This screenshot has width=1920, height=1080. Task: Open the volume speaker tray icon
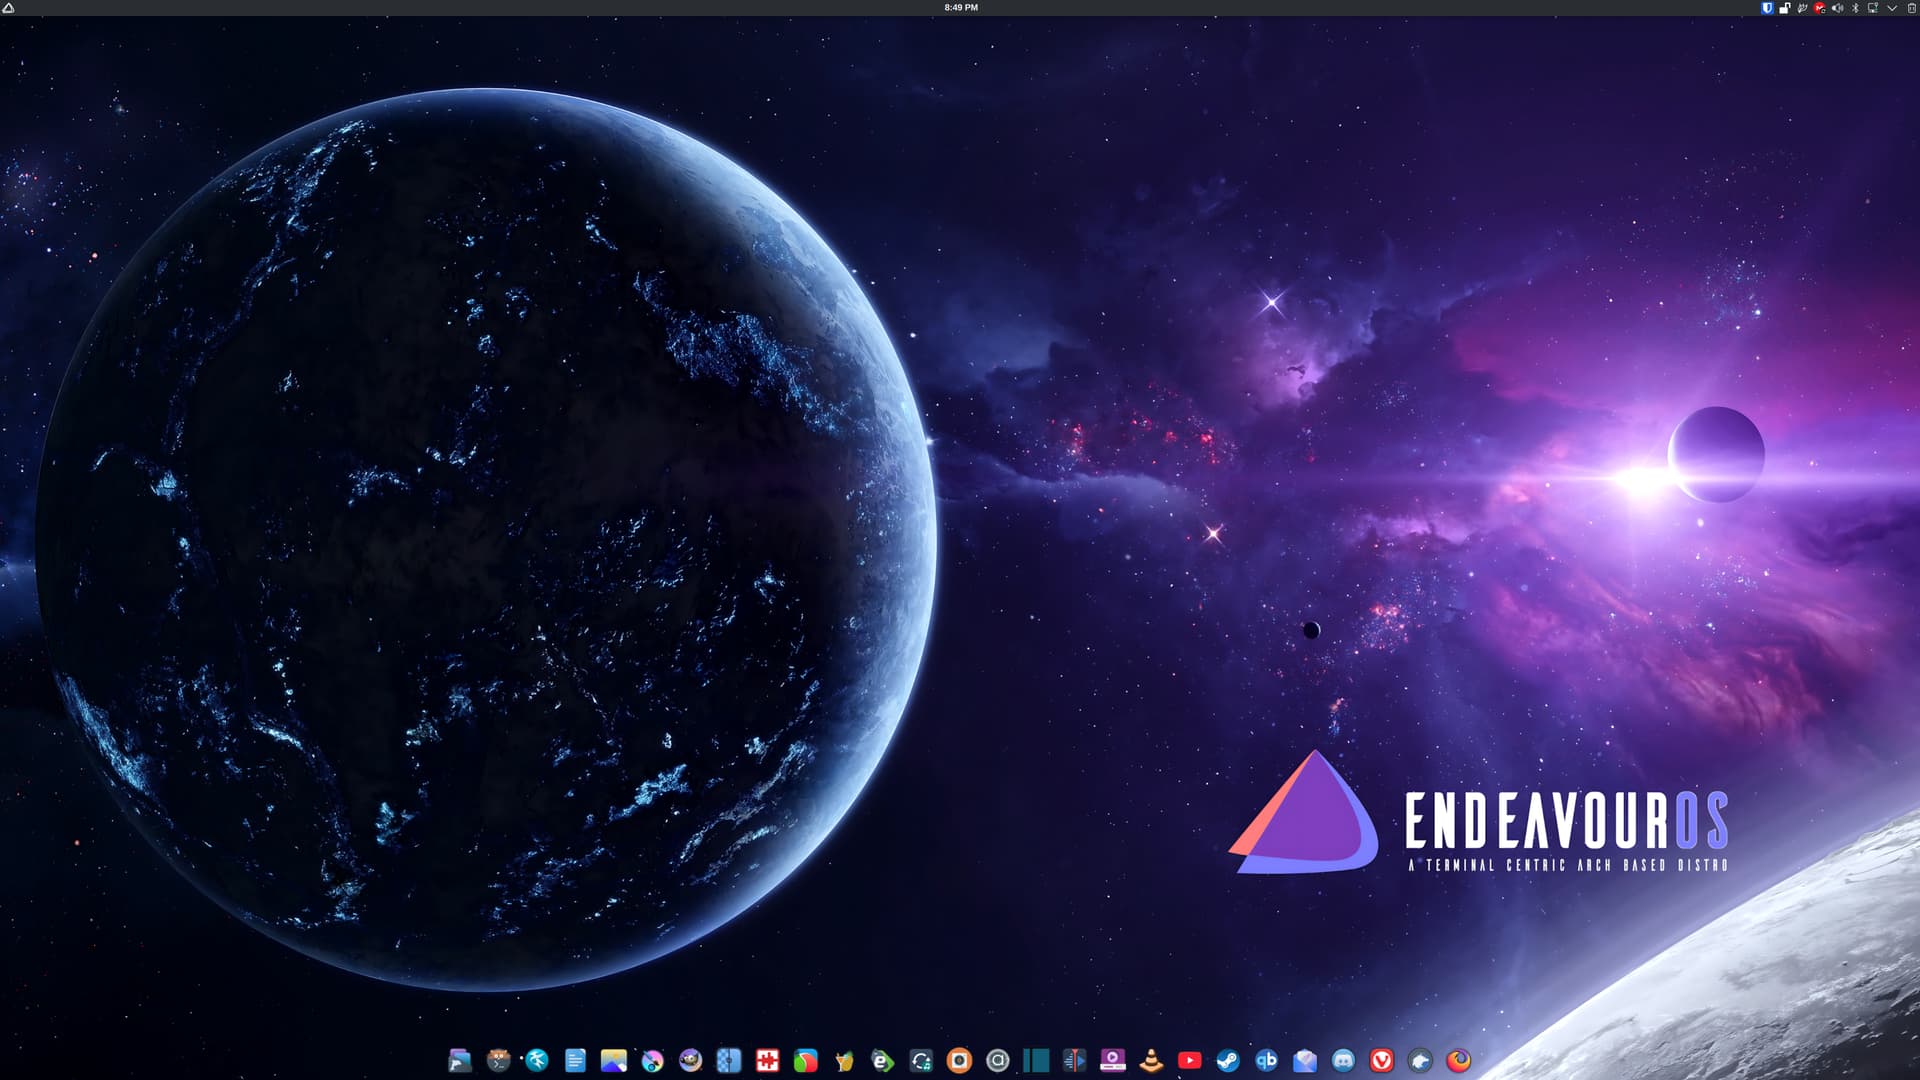pyautogui.click(x=1837, y=7)
